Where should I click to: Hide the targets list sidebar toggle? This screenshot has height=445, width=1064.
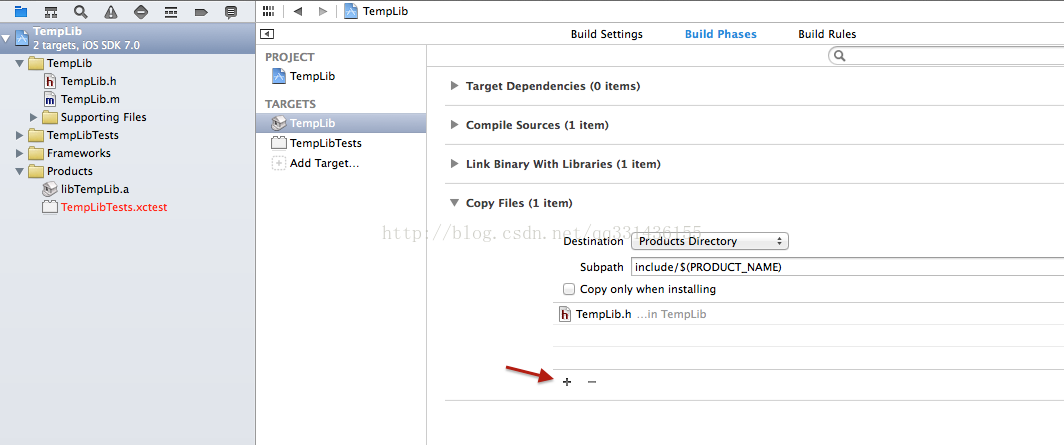coord(267,34)
